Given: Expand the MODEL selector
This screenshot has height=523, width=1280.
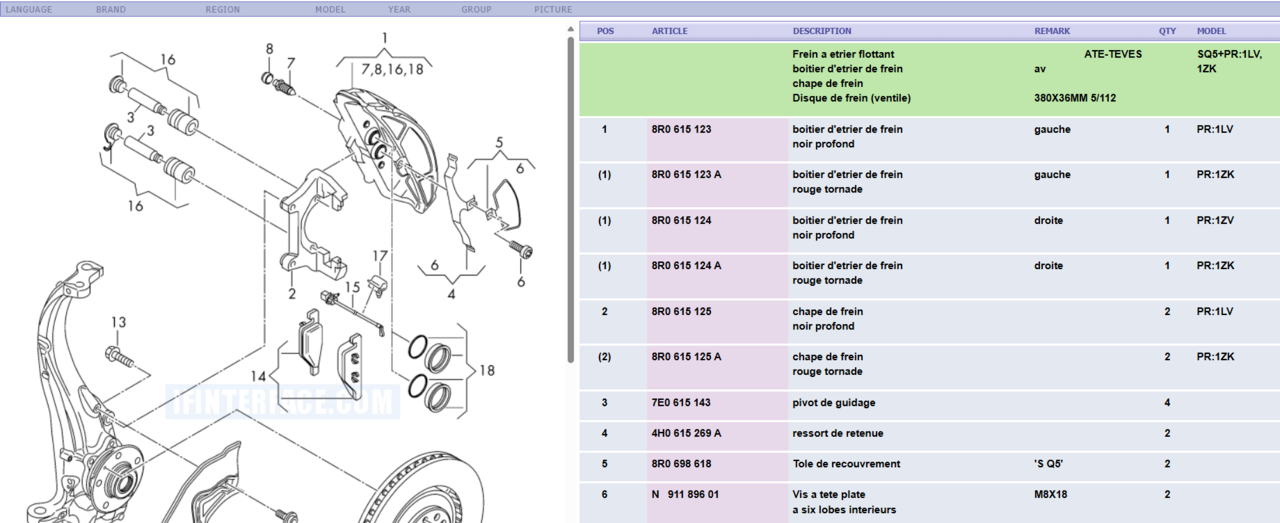Looking at the screenshot, I should tap(330, 10).
